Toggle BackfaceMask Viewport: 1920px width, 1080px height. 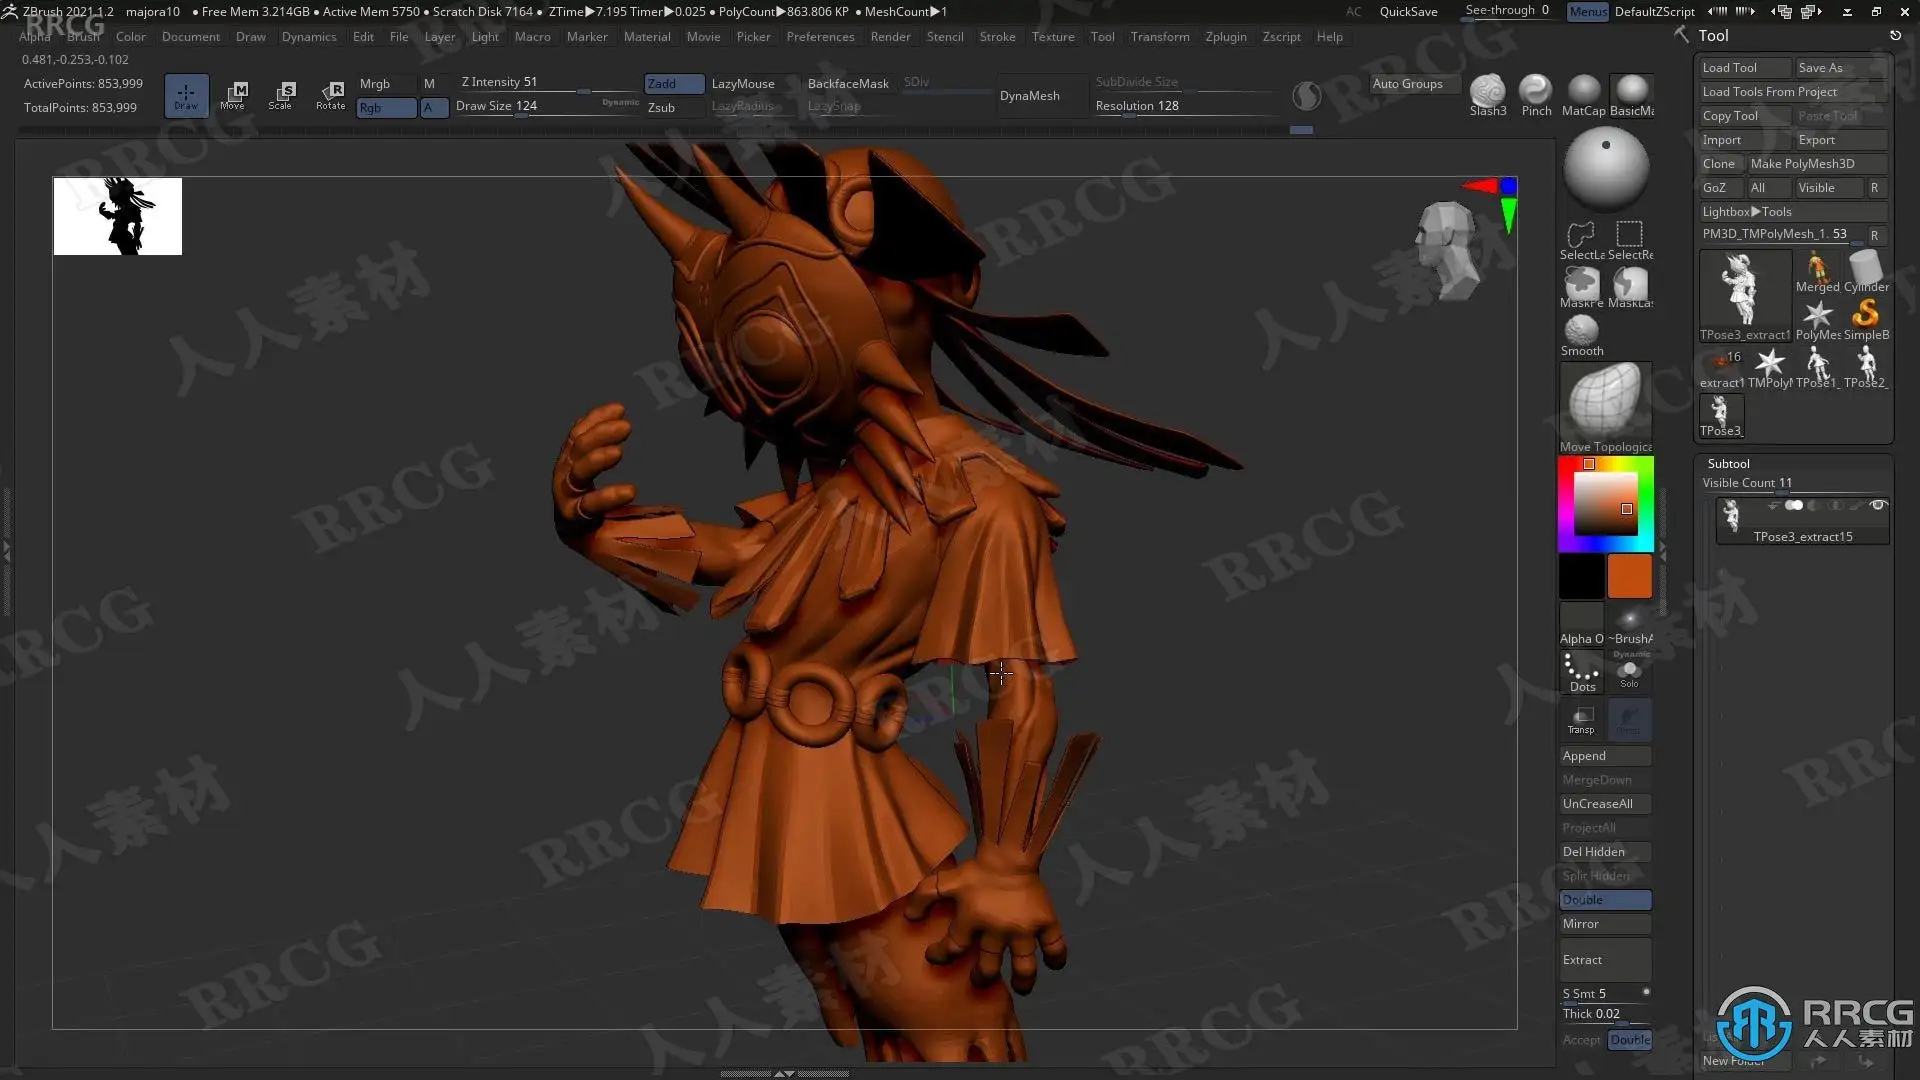848,84
